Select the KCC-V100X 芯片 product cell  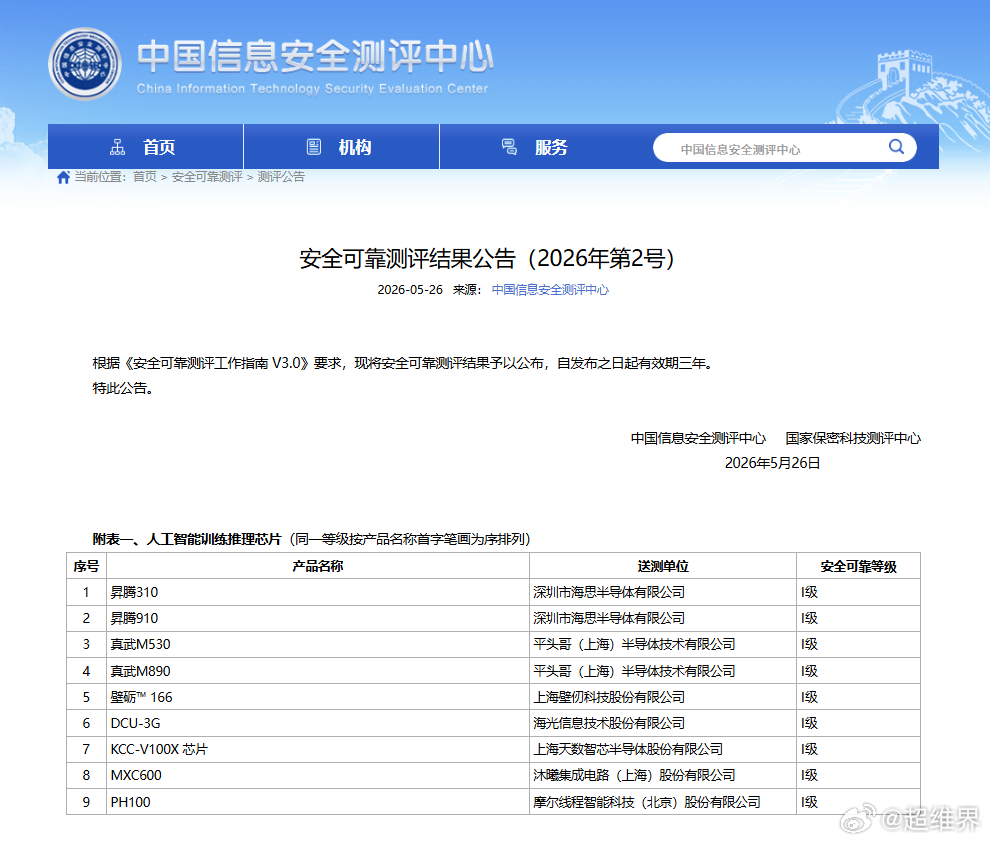pyautogui.click(x=318, y=750)
